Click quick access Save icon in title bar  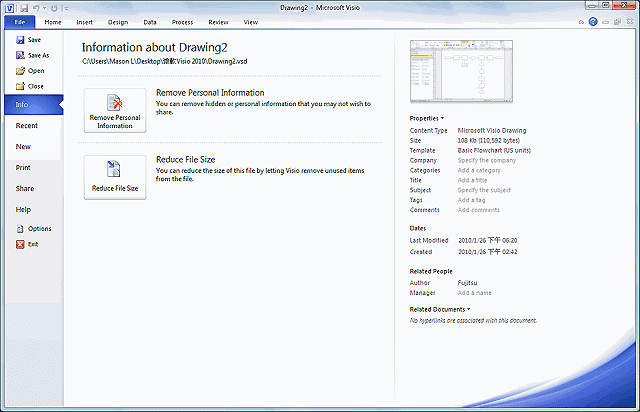pos(24,8)
